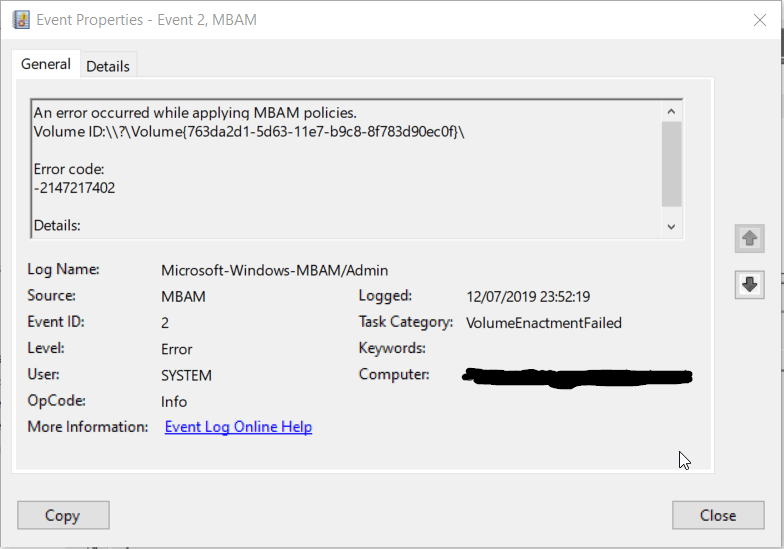Open the Details tab

pos(108,66)
